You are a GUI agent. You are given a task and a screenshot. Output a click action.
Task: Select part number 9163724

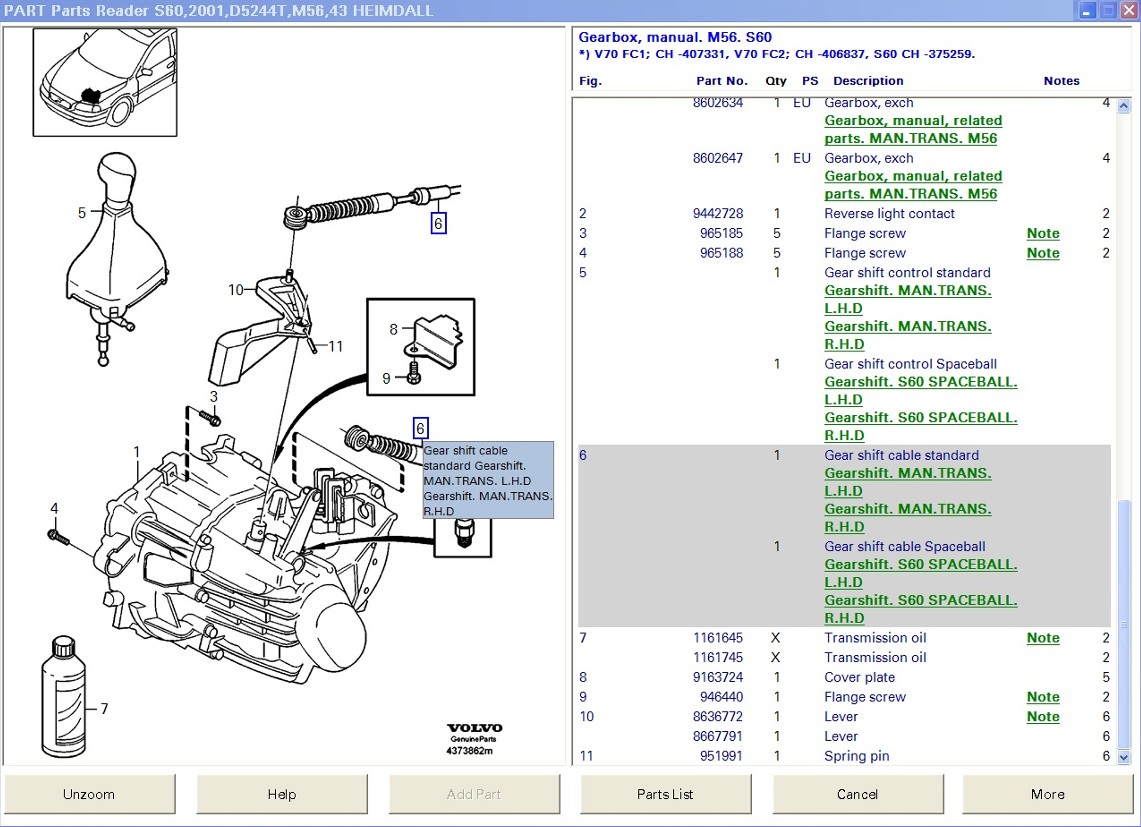point(717,677)
